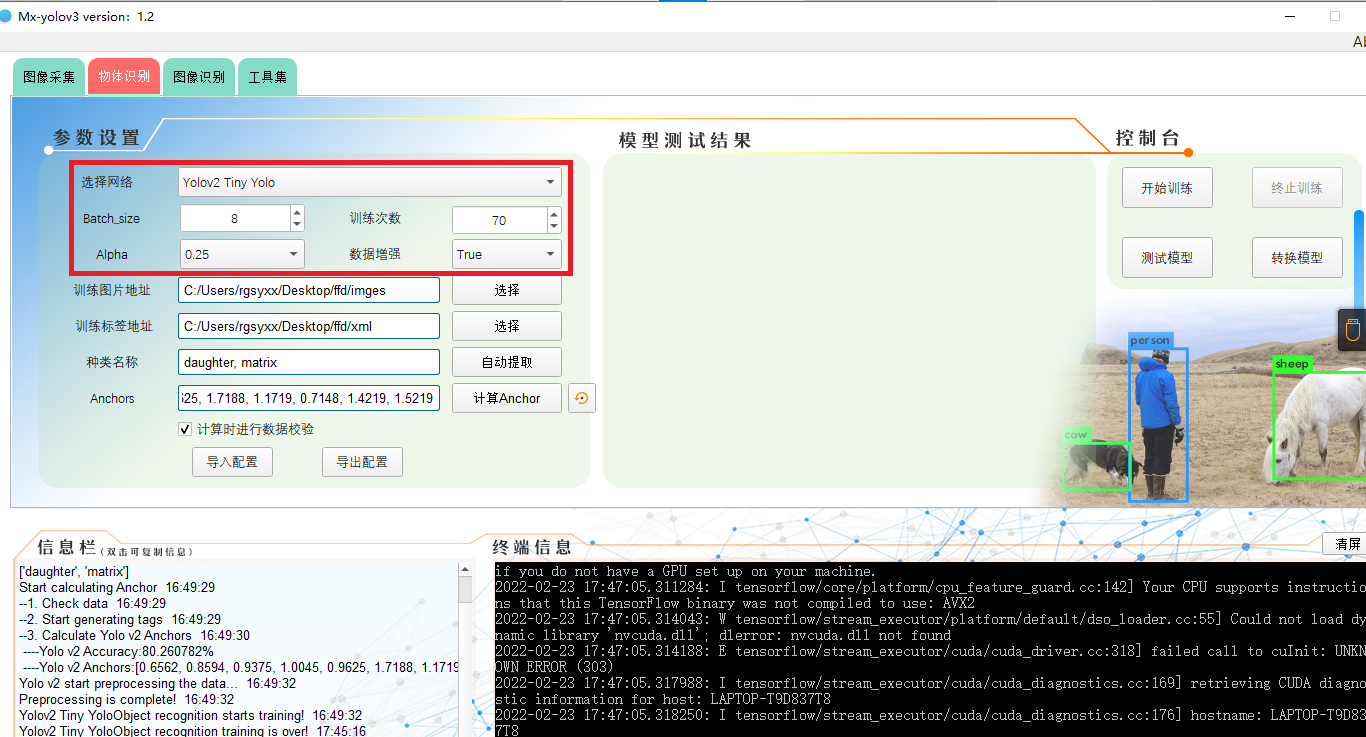Image resolution: width=1366 pixels, height=737 pixels.
Task: Click the 'Yolo v2 Anchors:[0.6562...' log line
Action: pos(240,667)
